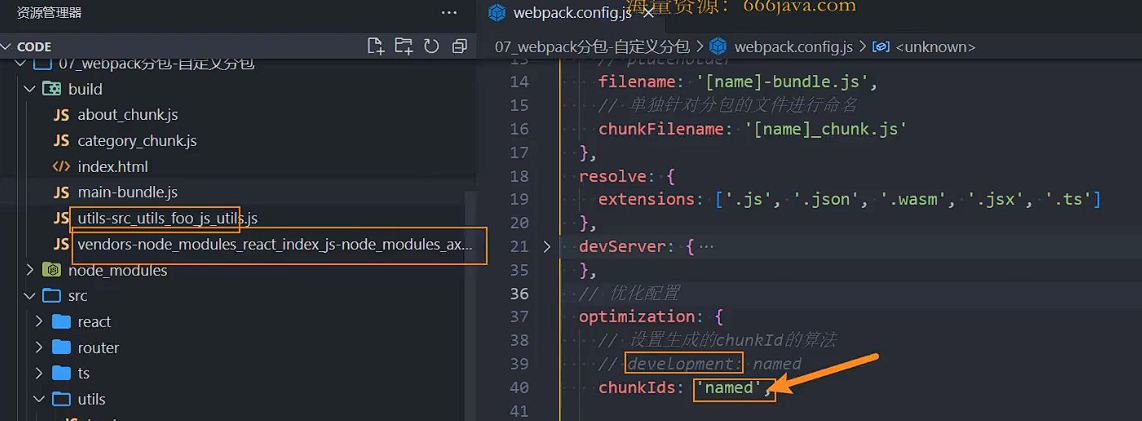
Task: Place cursor on the 'named' chunkIds value
Action: [x=733, y=388]
